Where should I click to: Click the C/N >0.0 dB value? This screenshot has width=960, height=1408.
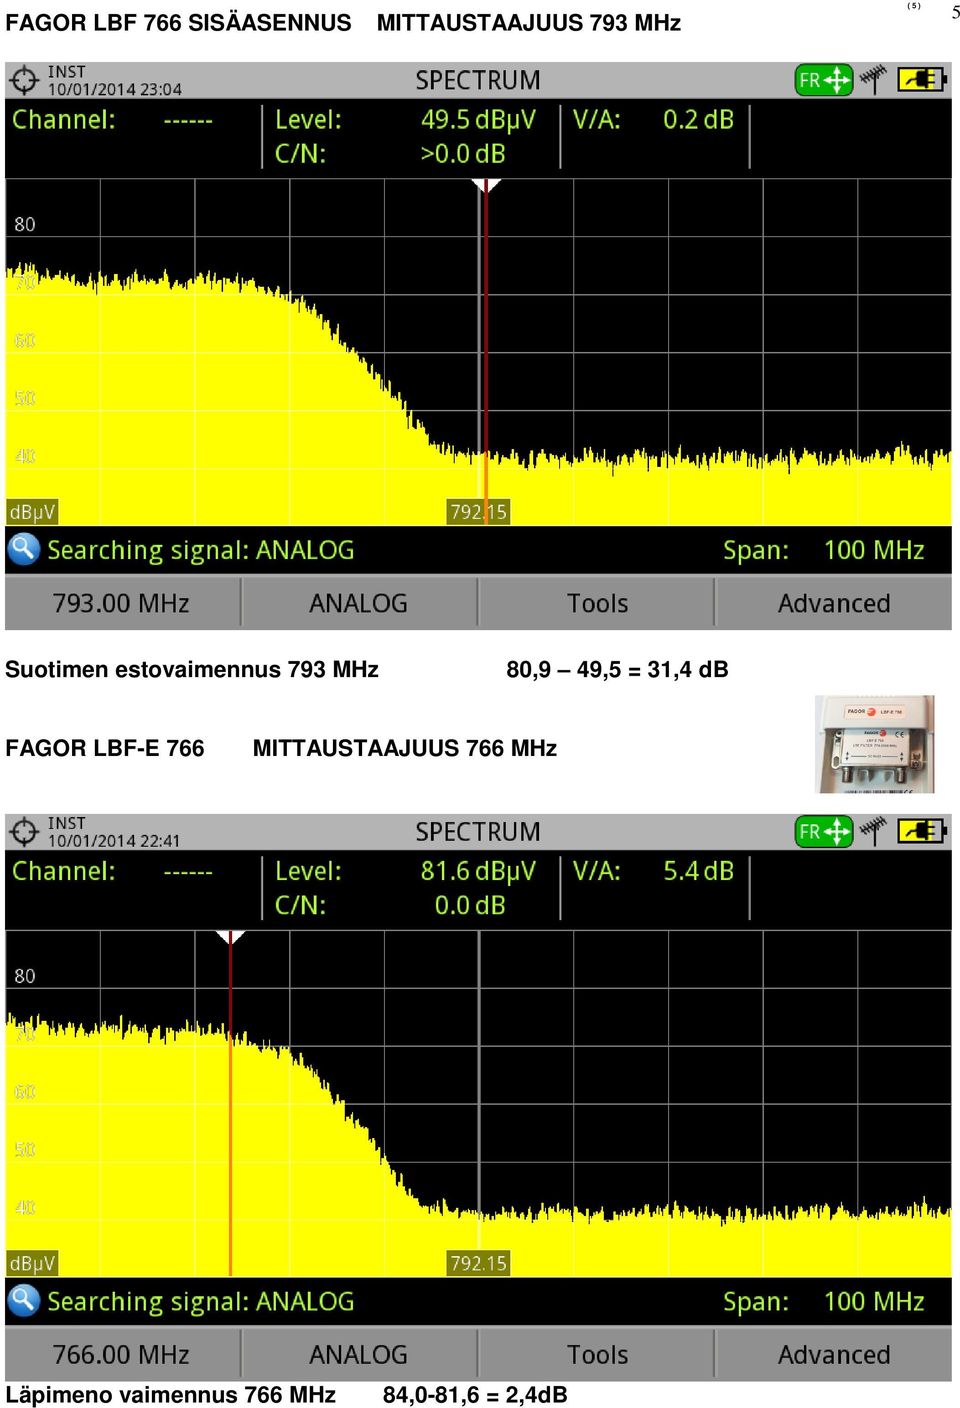463,154
